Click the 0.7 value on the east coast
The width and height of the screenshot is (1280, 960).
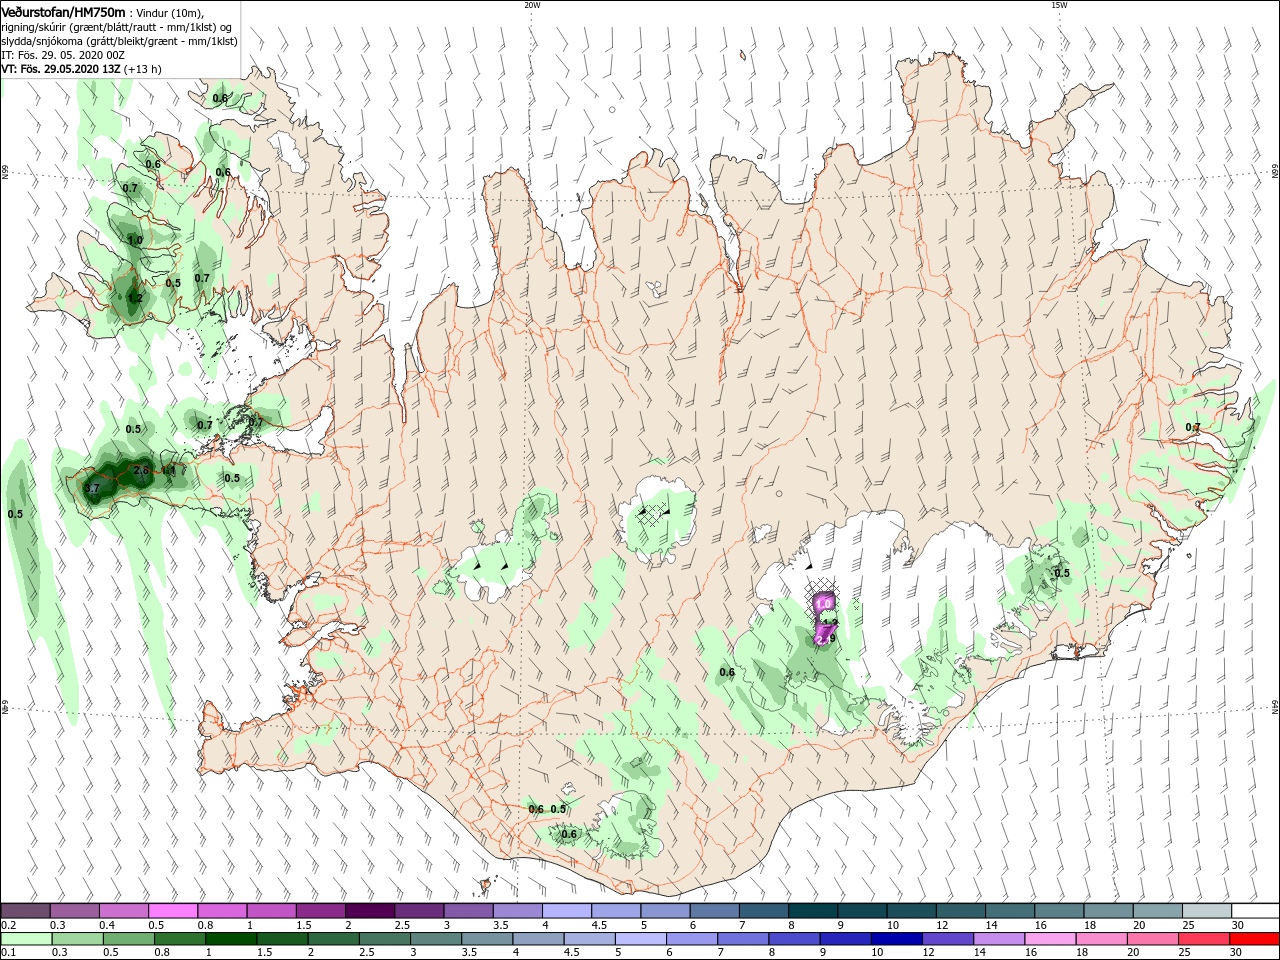[1192, 427]
